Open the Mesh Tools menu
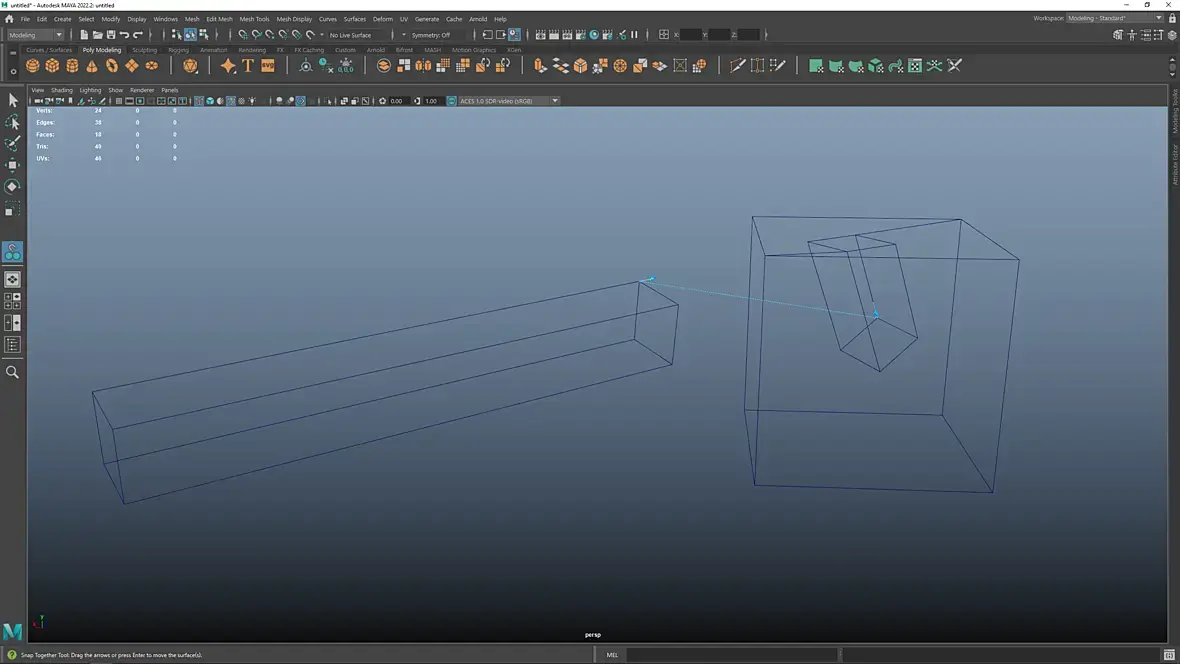Viewport: 1180px width, 664px height. pos(254,19)
